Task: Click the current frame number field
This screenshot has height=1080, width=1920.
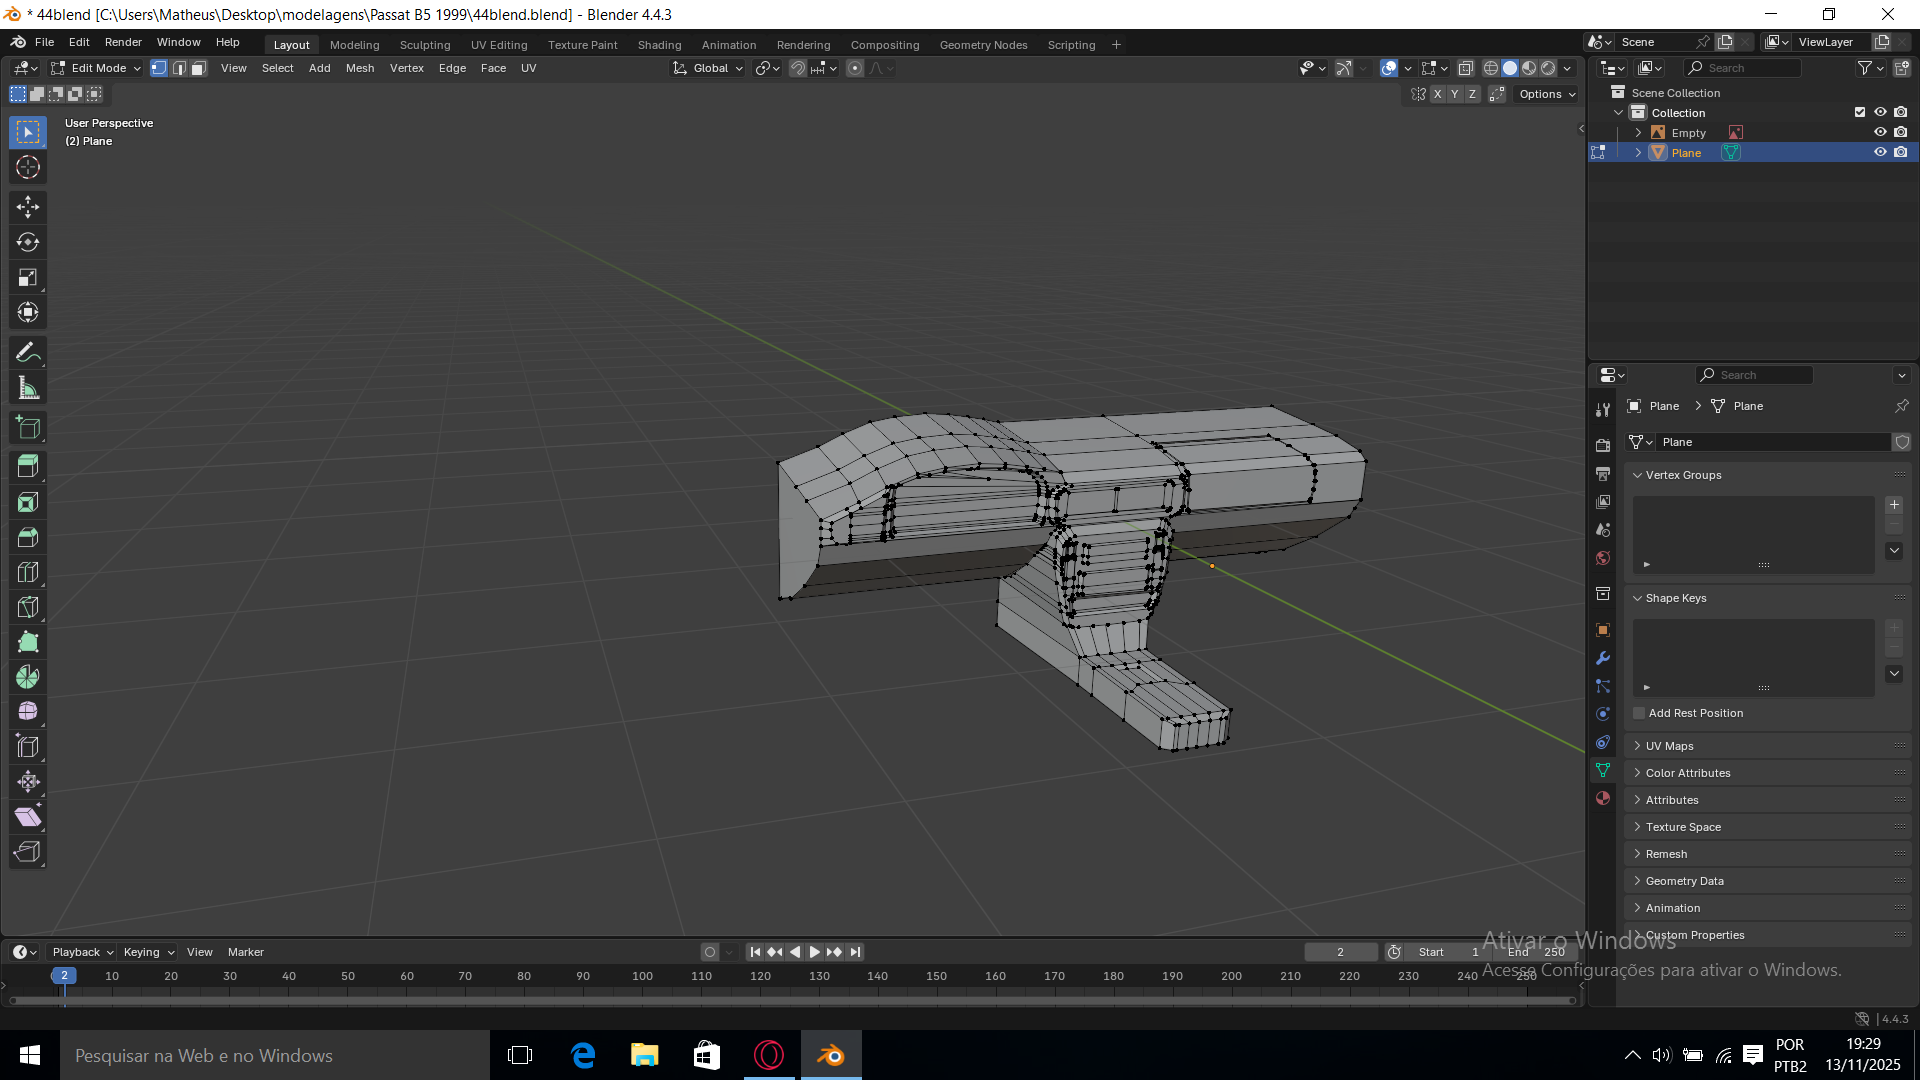Action: [x=1340, y=953]
